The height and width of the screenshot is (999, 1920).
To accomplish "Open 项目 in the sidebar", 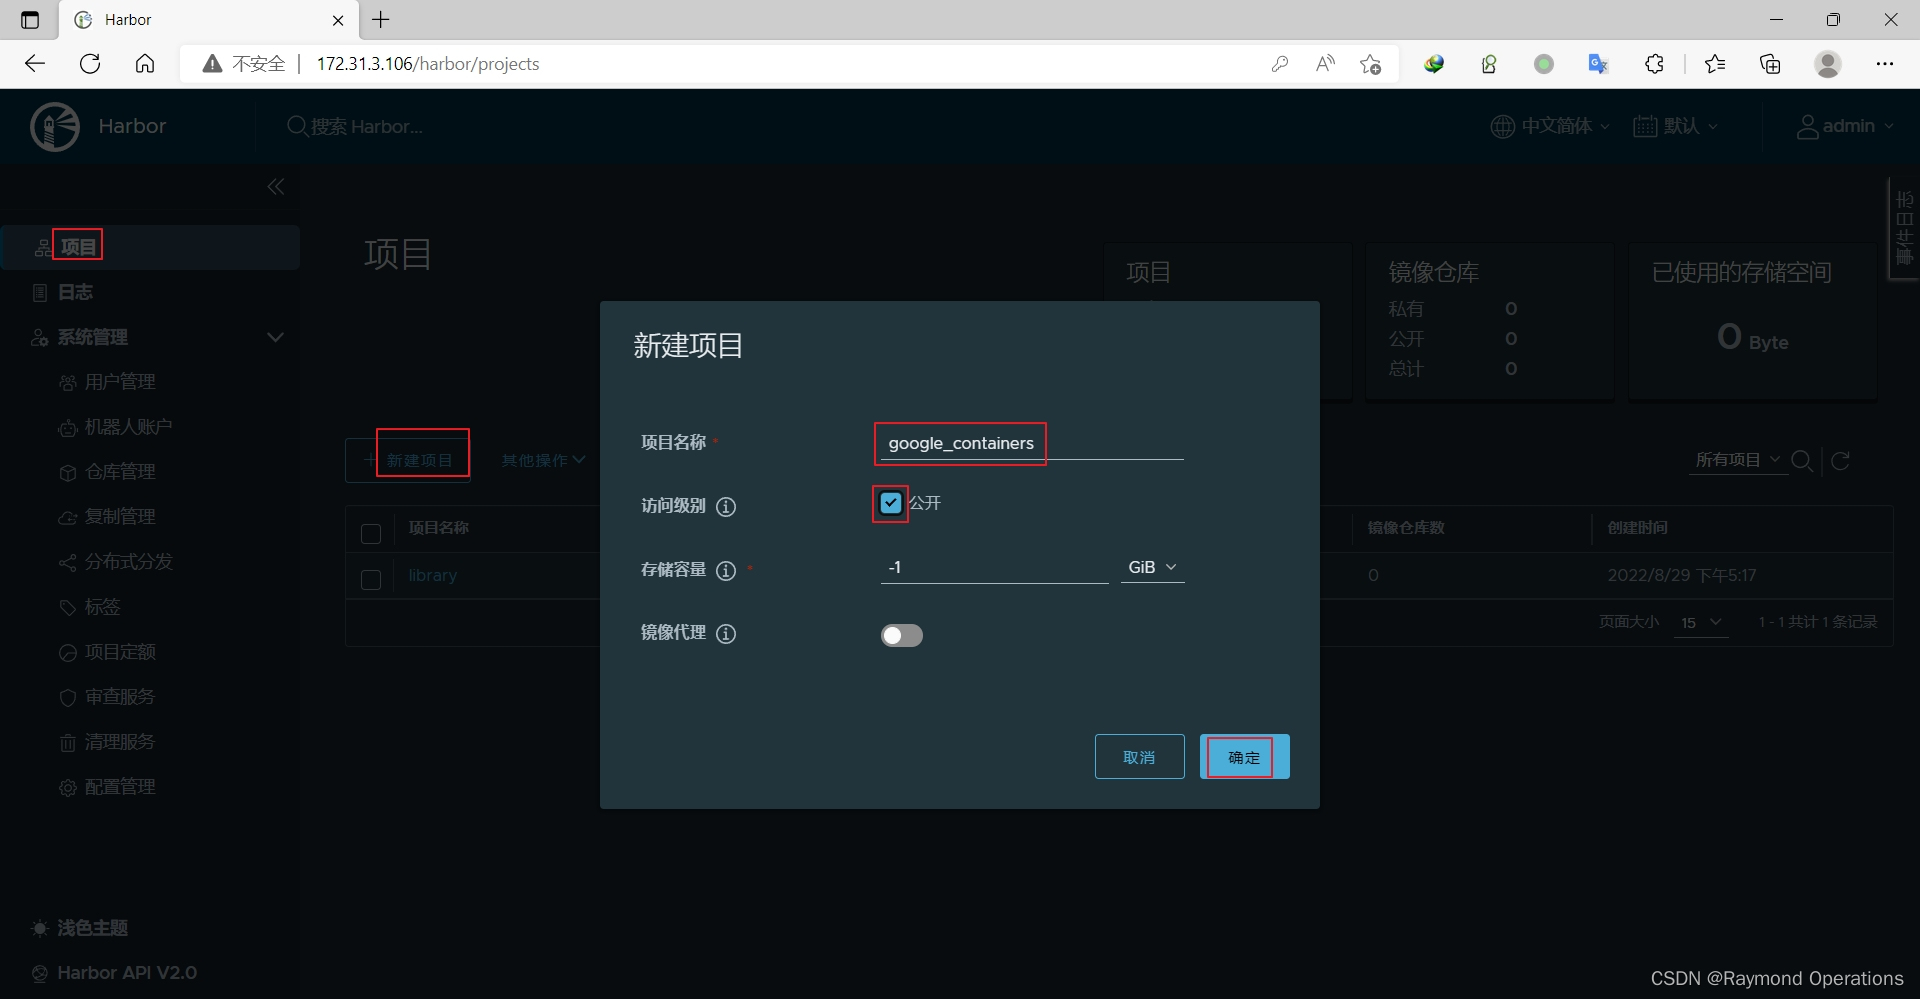I will pyautogui.click(x=150, y=247).
